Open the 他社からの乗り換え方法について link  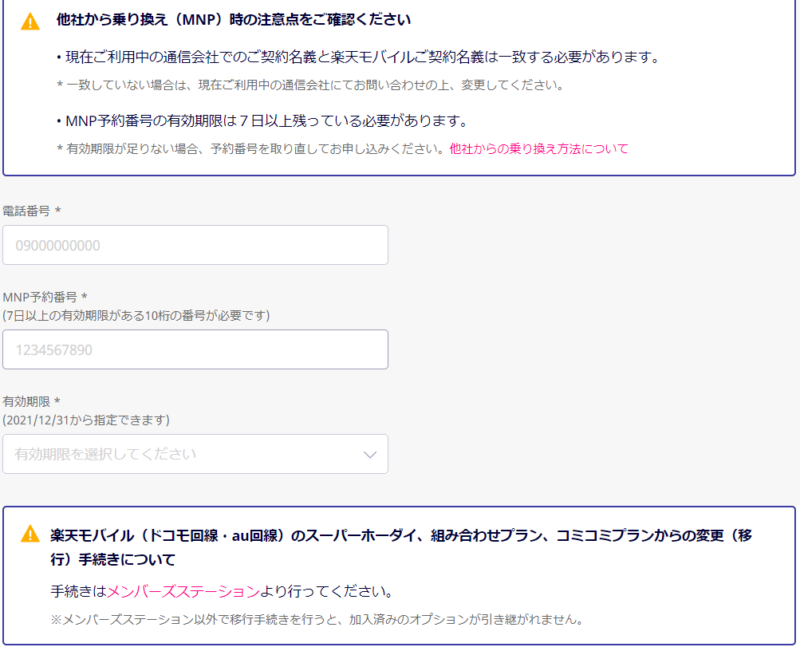click(x=538, y=148)
